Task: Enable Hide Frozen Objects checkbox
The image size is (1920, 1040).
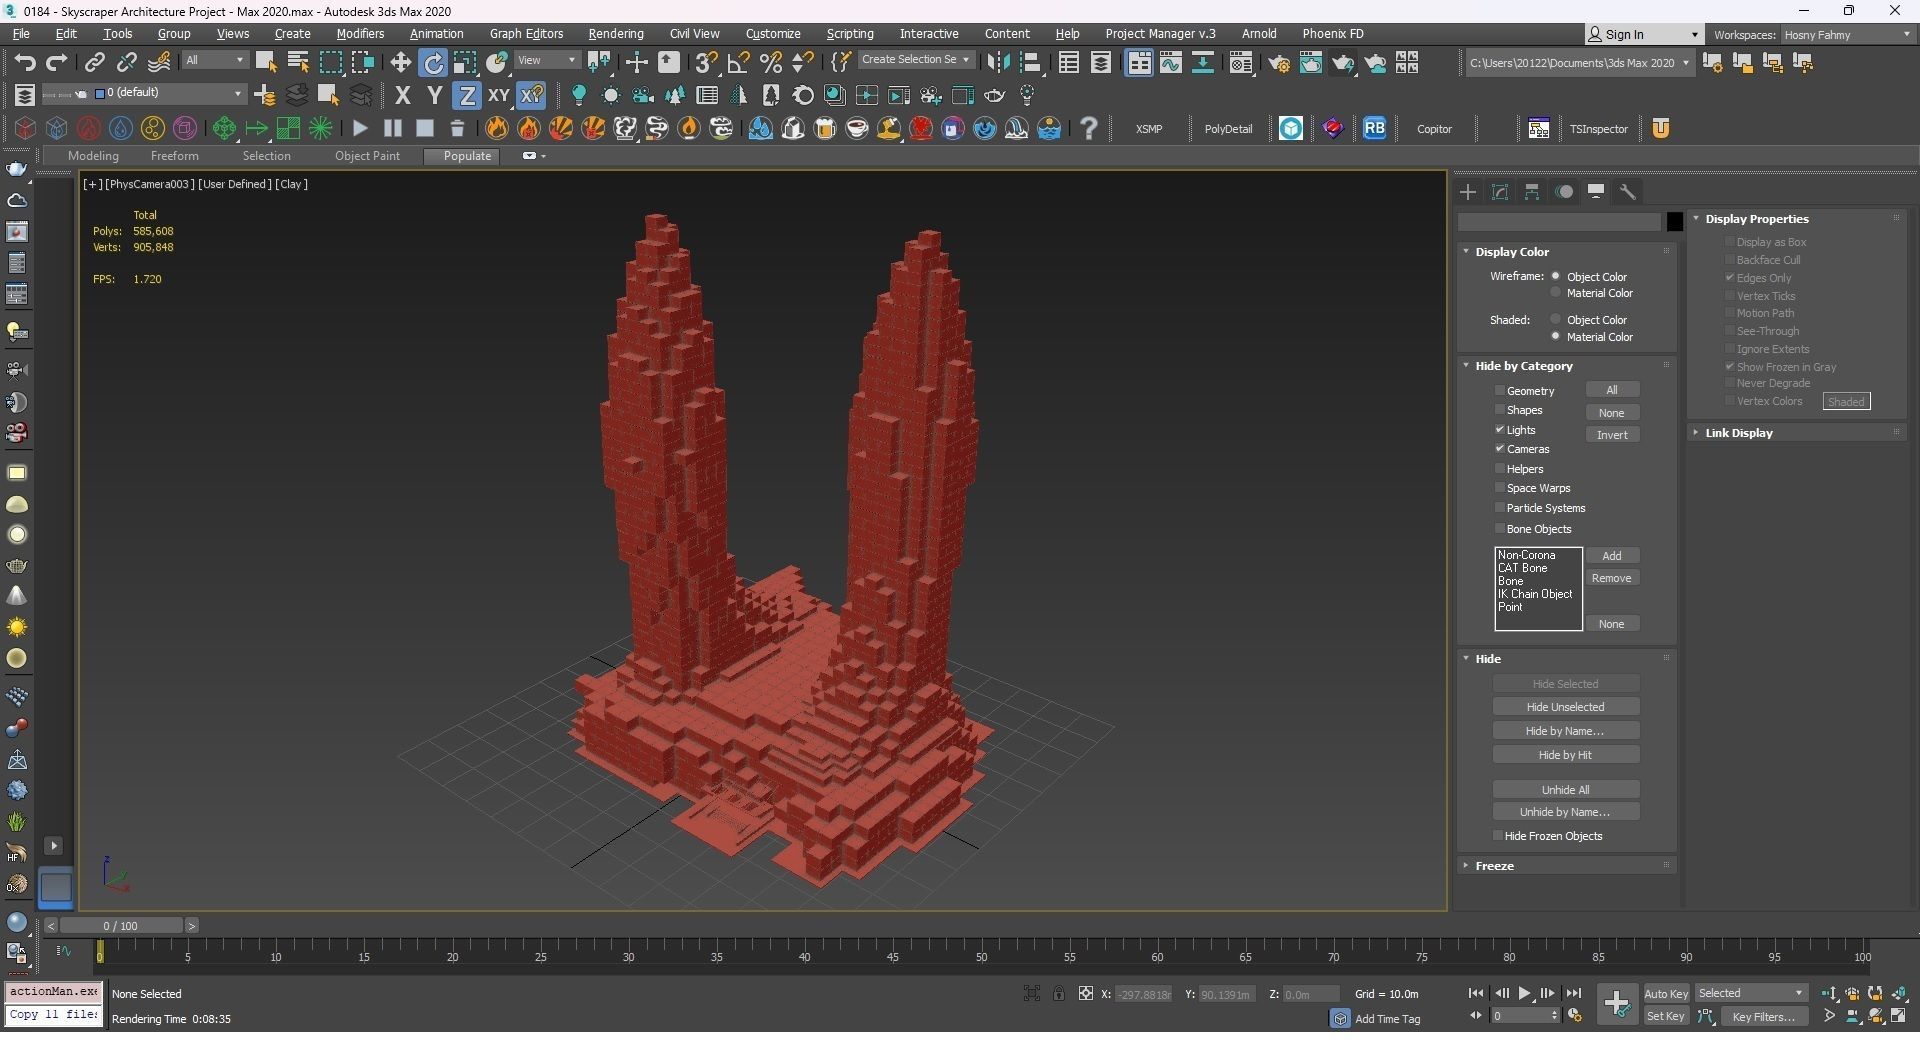Action: point(1498,836)
